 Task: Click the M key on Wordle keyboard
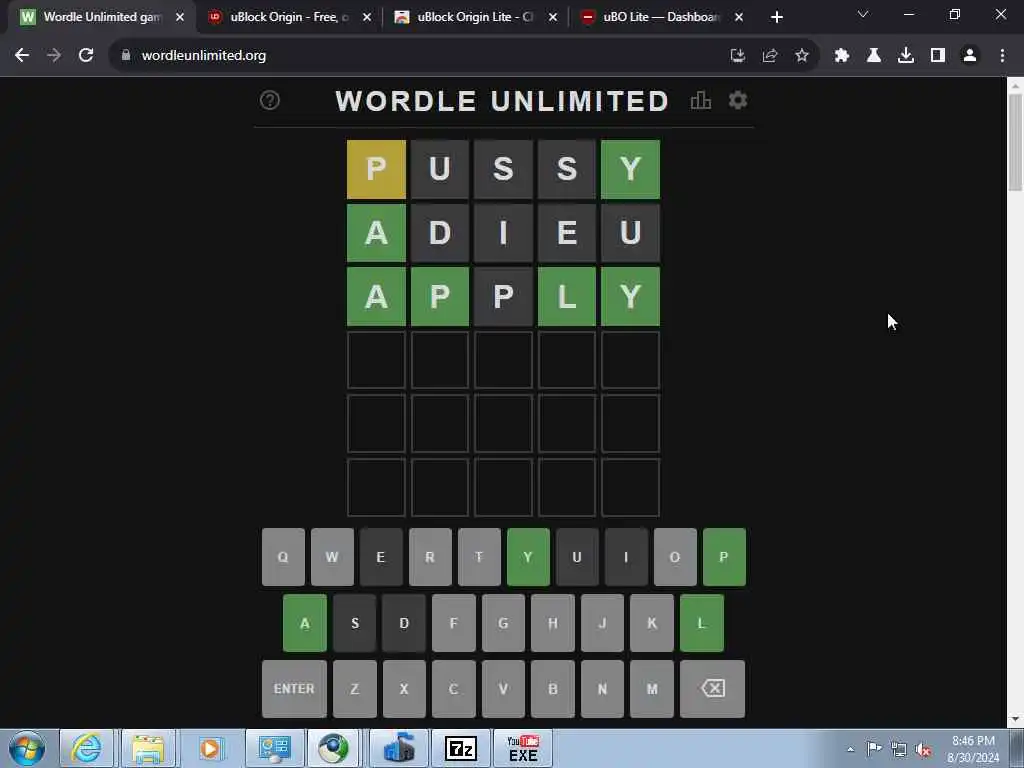652,688
